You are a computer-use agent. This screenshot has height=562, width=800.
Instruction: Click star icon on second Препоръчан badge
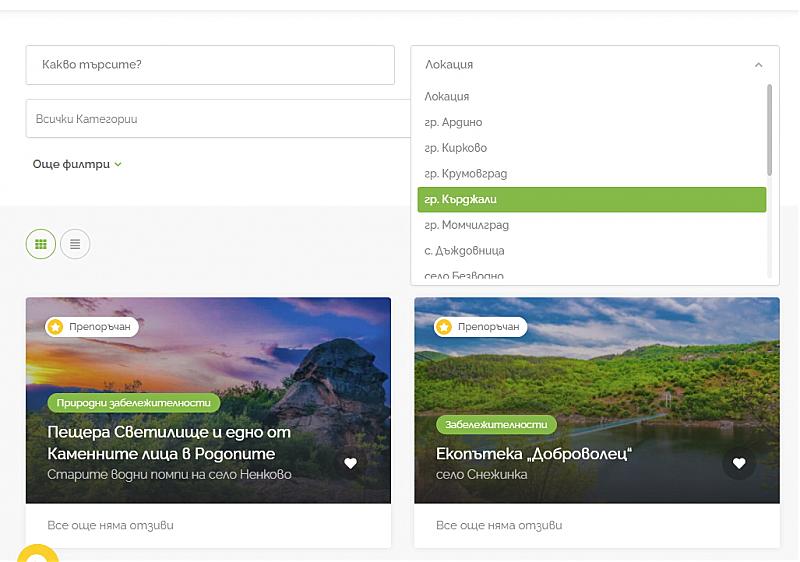(445, 327)
